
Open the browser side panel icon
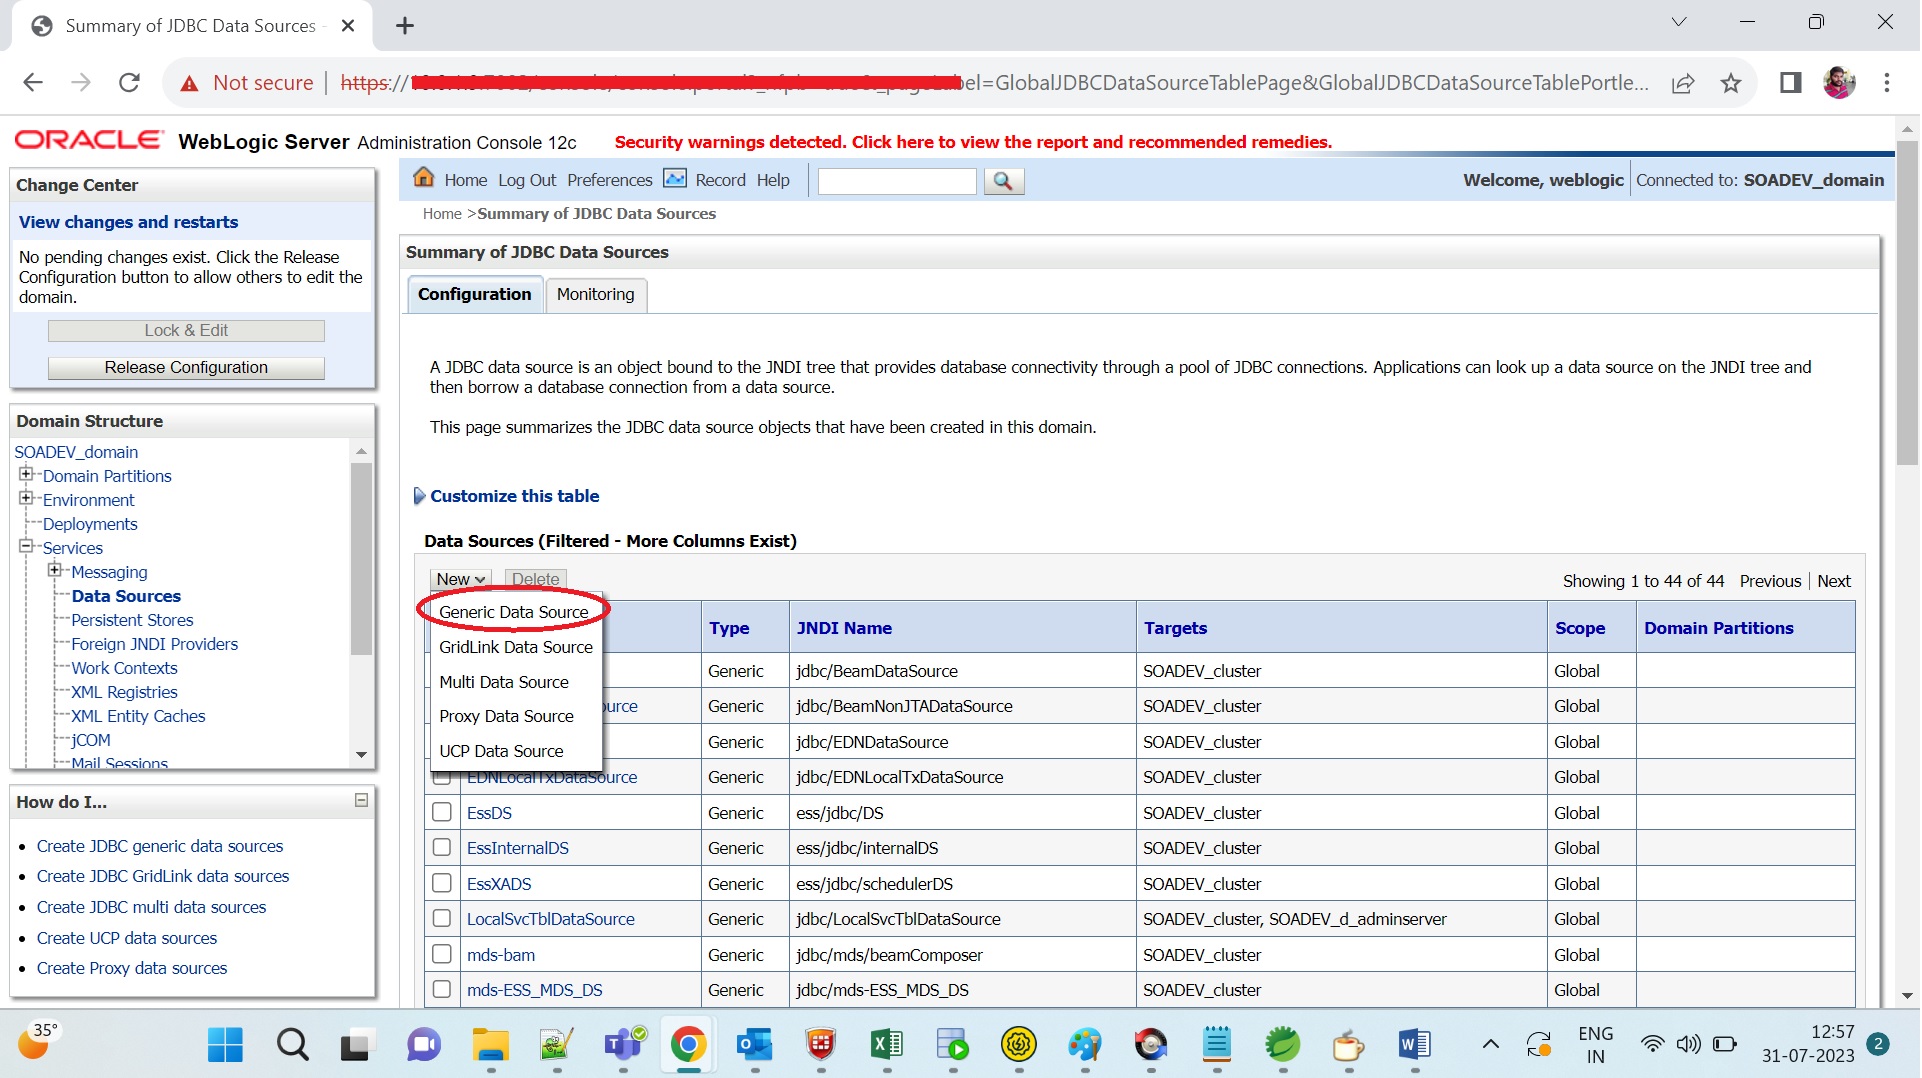1791,83
